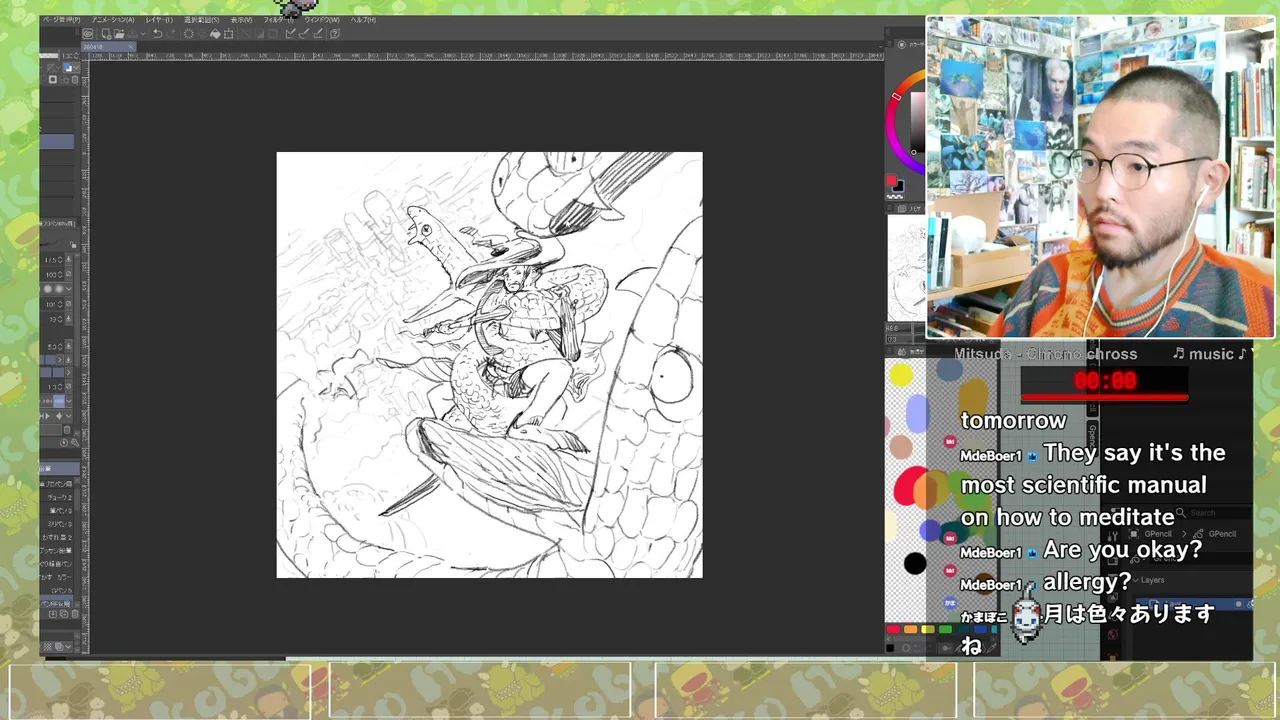
Task: Click the Clear layer burst icon
Action: (188, 34)
